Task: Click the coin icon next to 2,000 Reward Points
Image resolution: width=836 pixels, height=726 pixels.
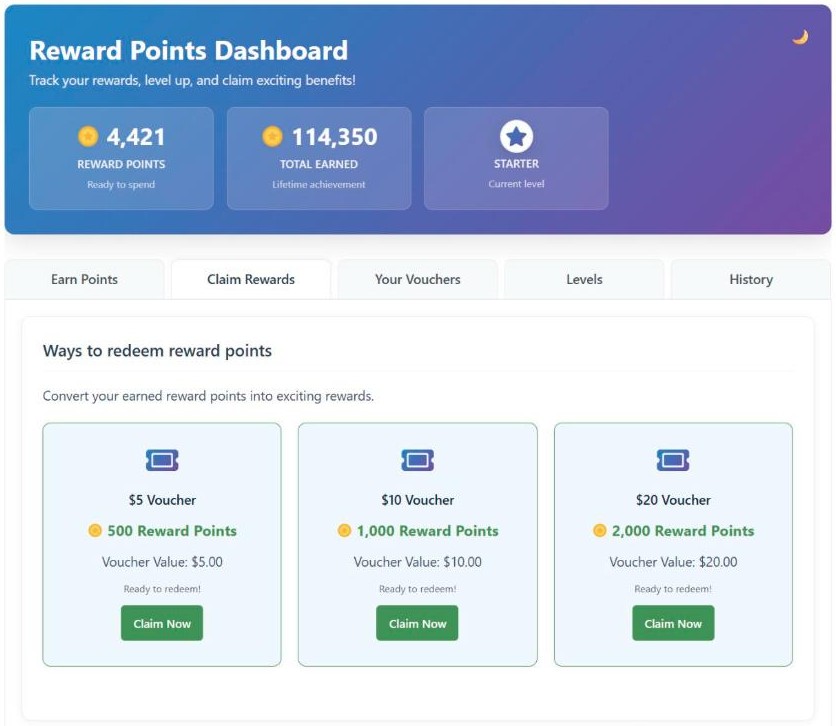Action: 600,531
